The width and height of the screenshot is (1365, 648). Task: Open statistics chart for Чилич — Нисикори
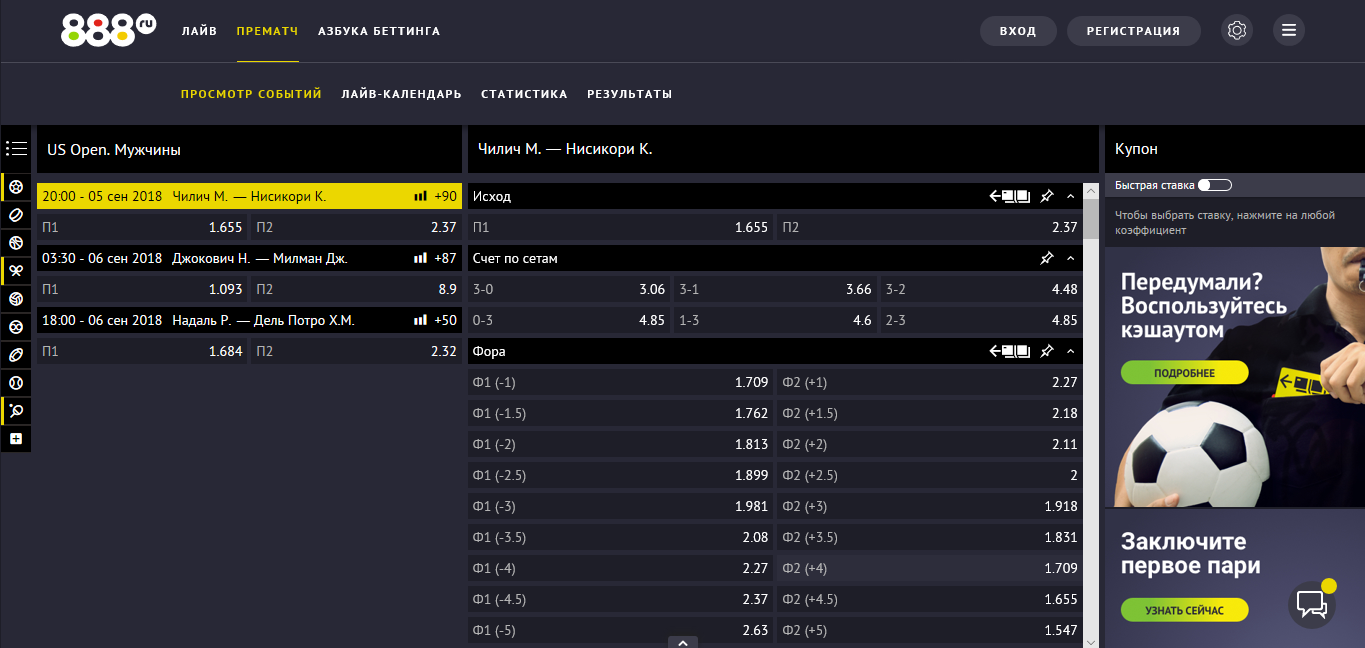pyautogui.click(x=420, y=197)
